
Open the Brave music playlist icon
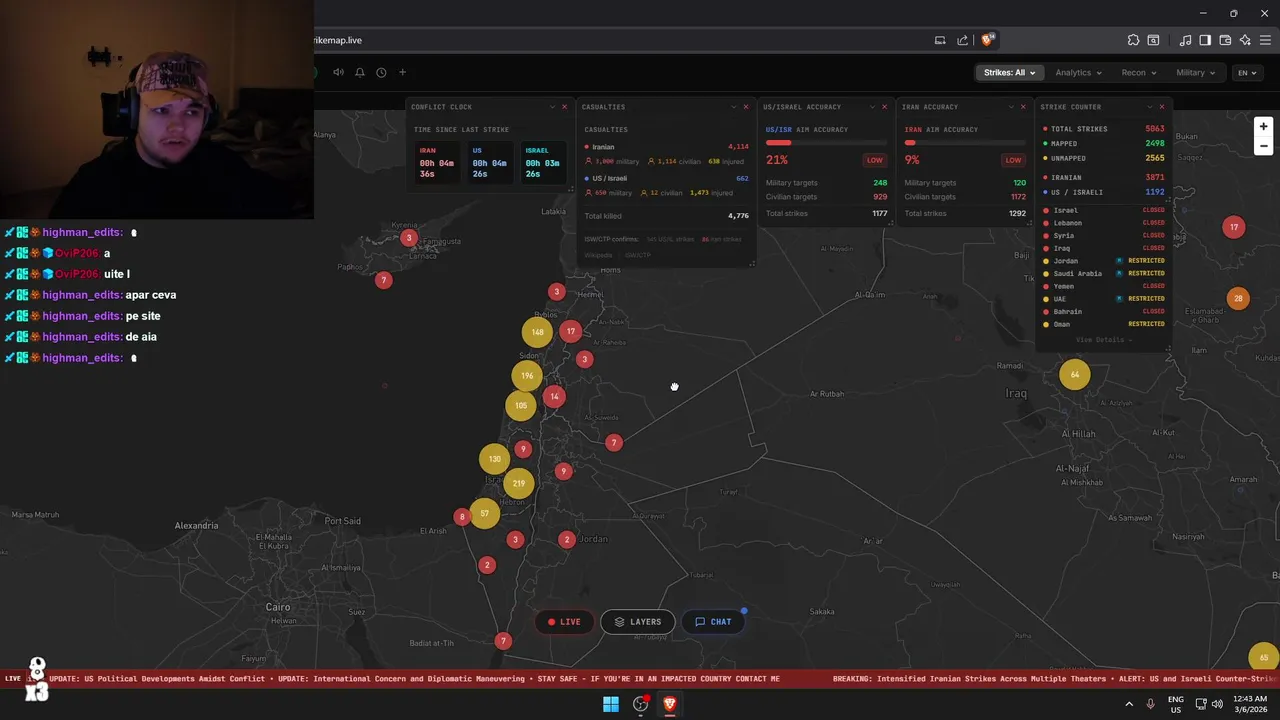[x=1185, y=40]
